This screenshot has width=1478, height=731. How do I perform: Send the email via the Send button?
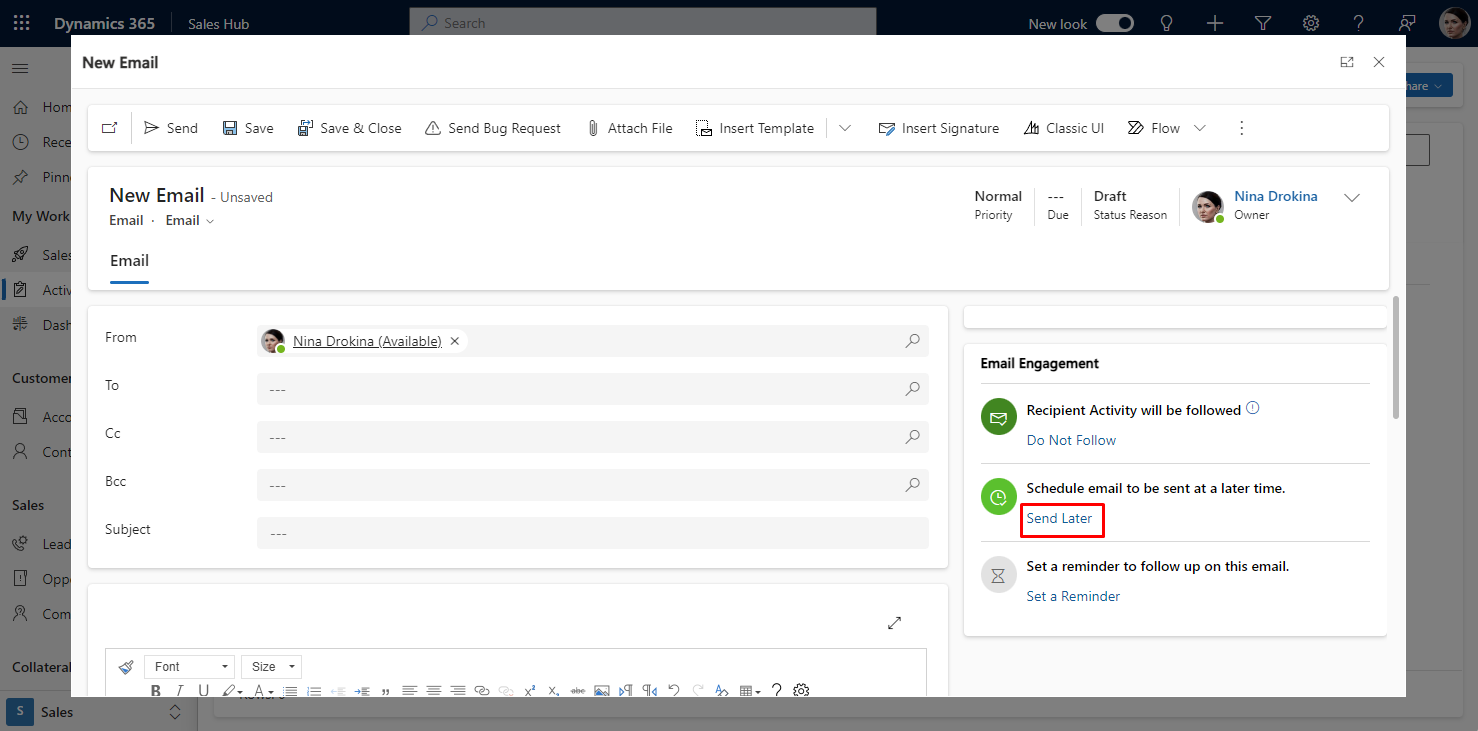171,128
